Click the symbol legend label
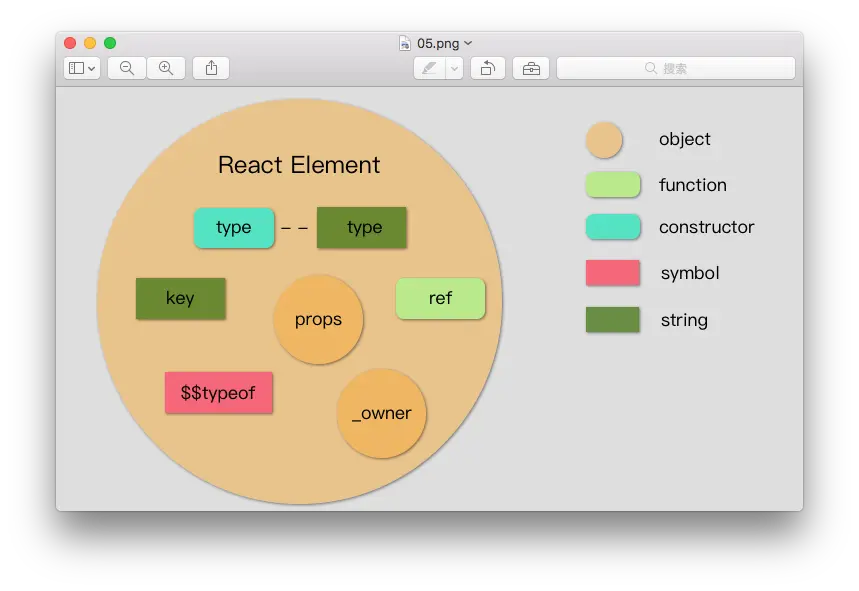Viewport: 859px width, 591px height. coord(690,273)
